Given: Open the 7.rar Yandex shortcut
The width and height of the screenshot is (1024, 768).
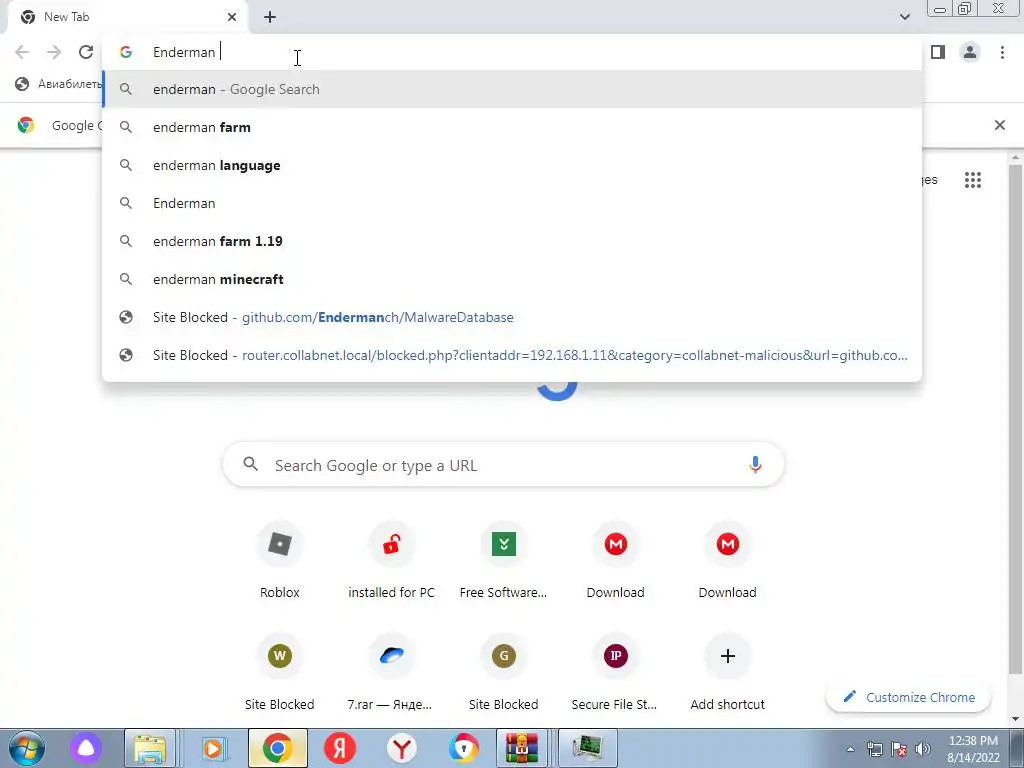Looking at the screenshot, I should coord(391,674).
